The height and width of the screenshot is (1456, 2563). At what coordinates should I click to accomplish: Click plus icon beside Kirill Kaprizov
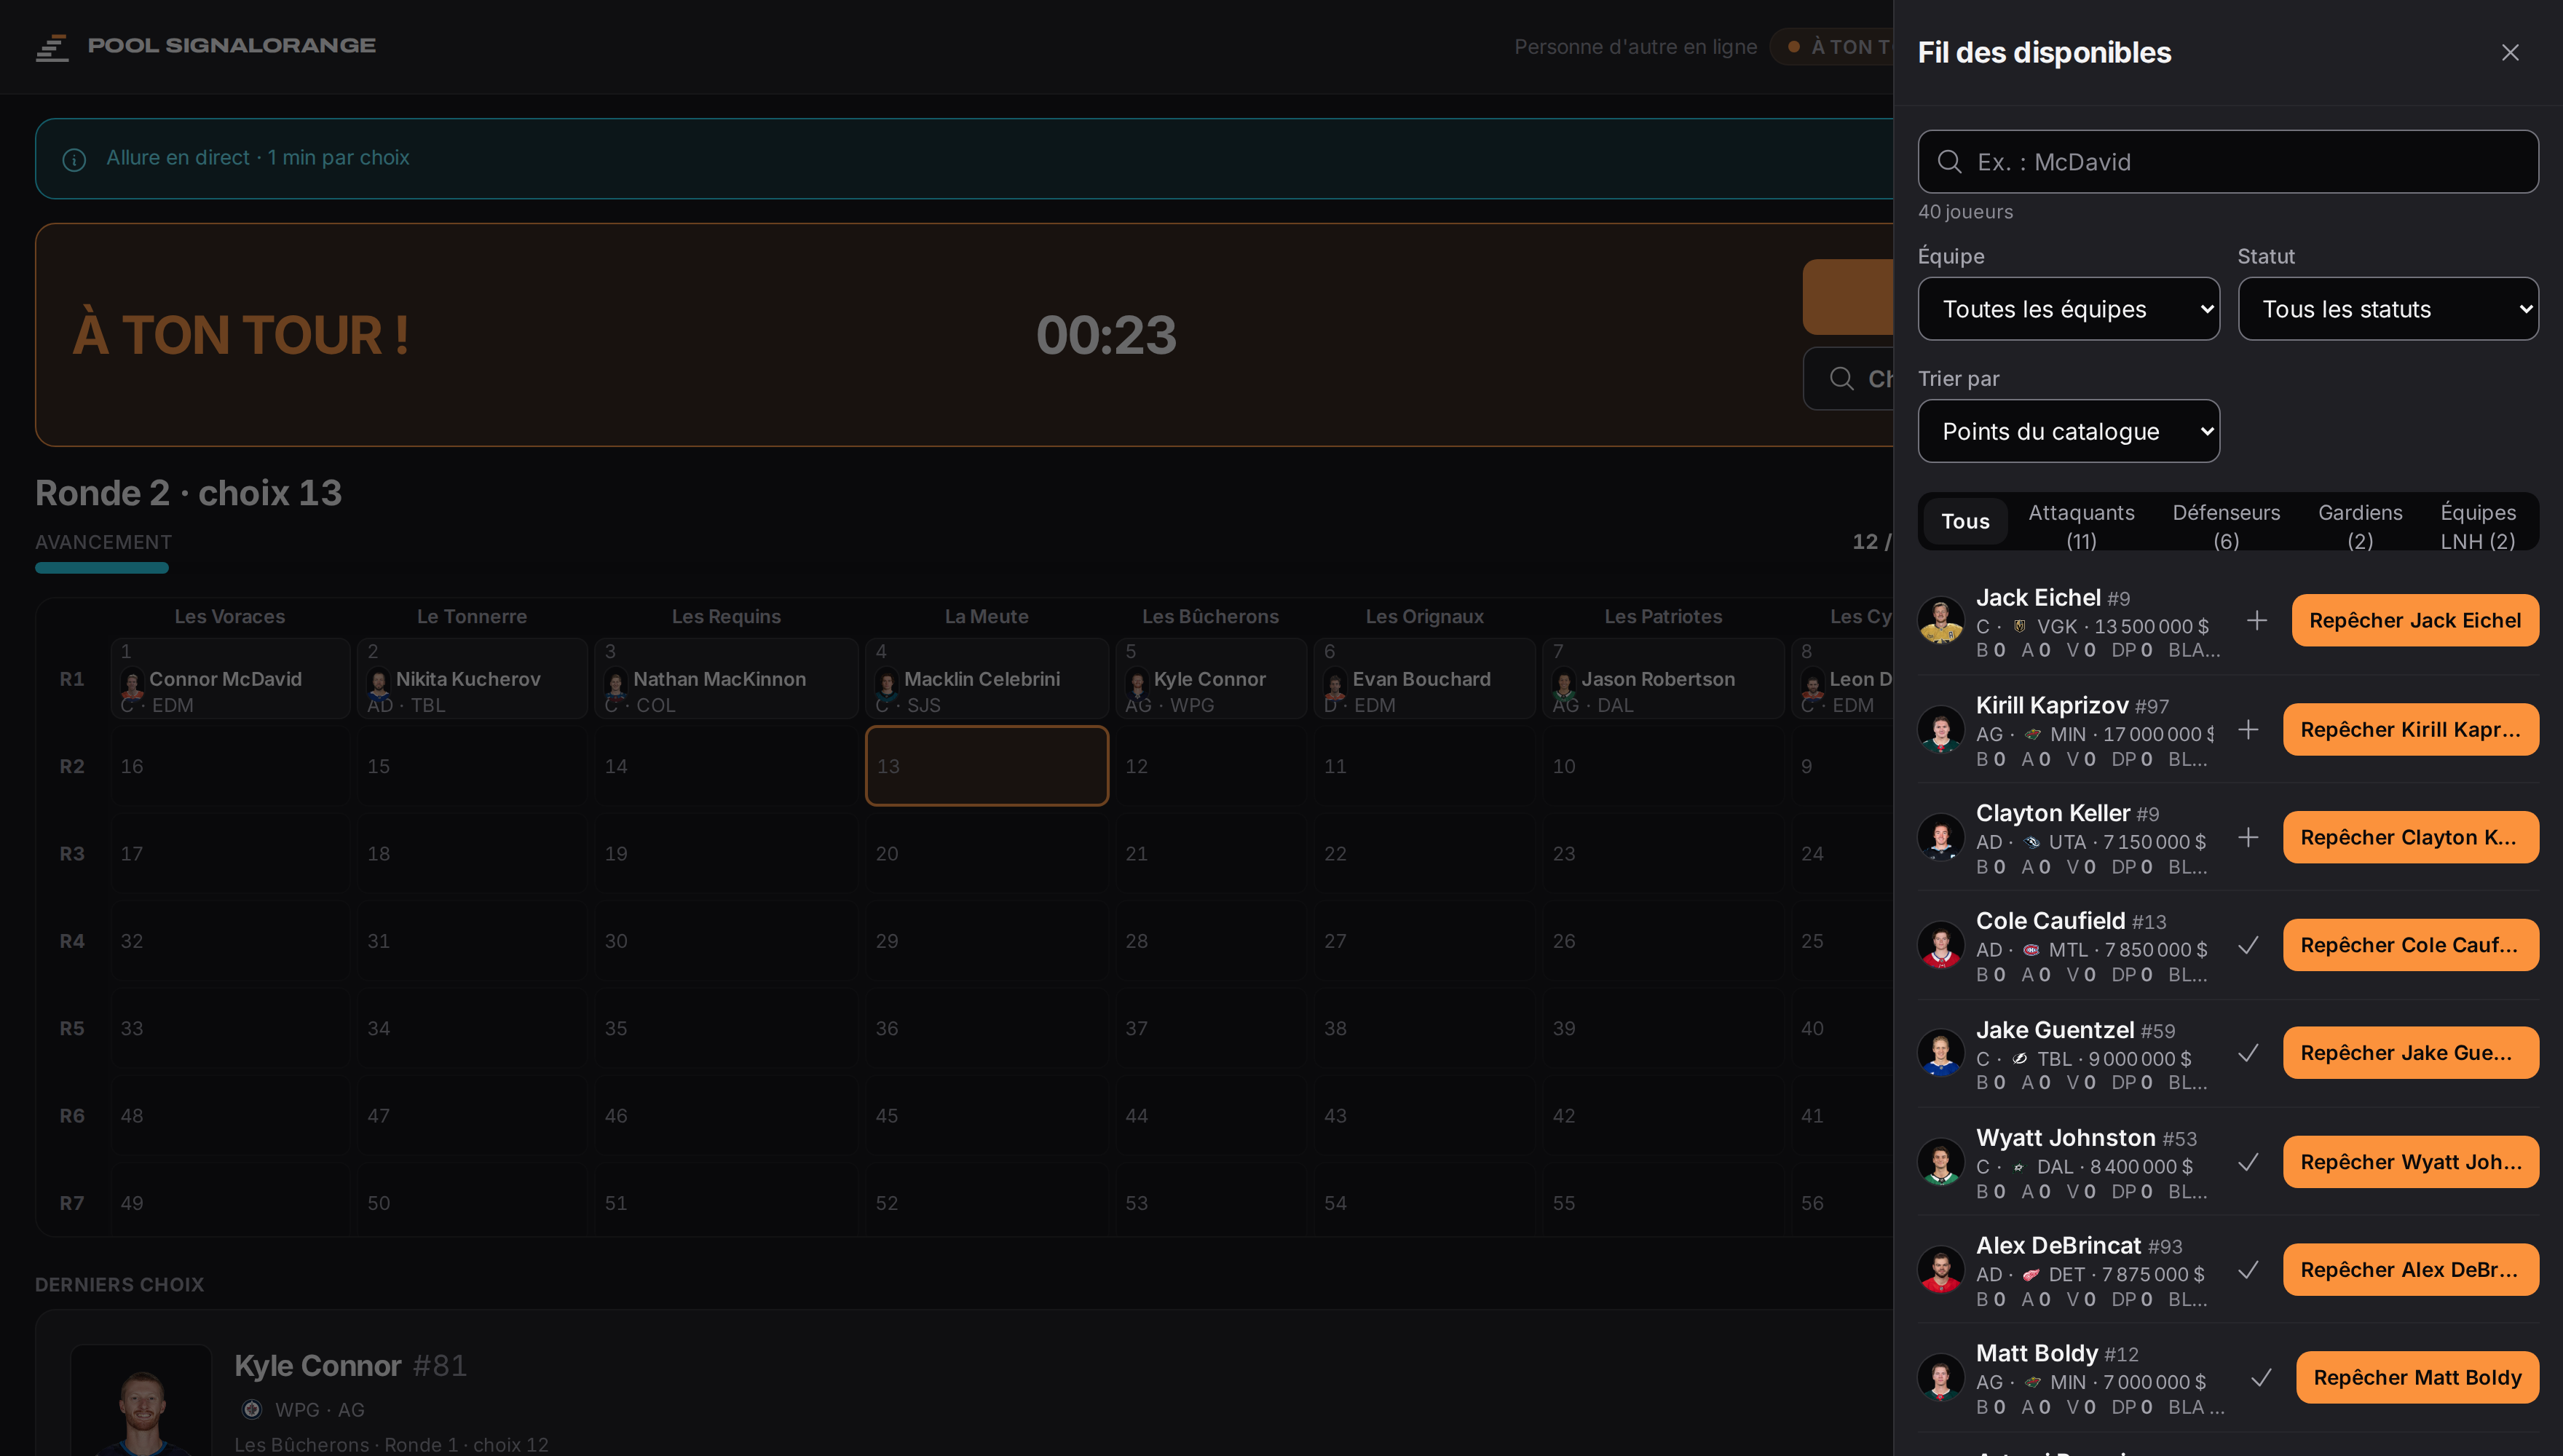click(x=2248, y=730)
